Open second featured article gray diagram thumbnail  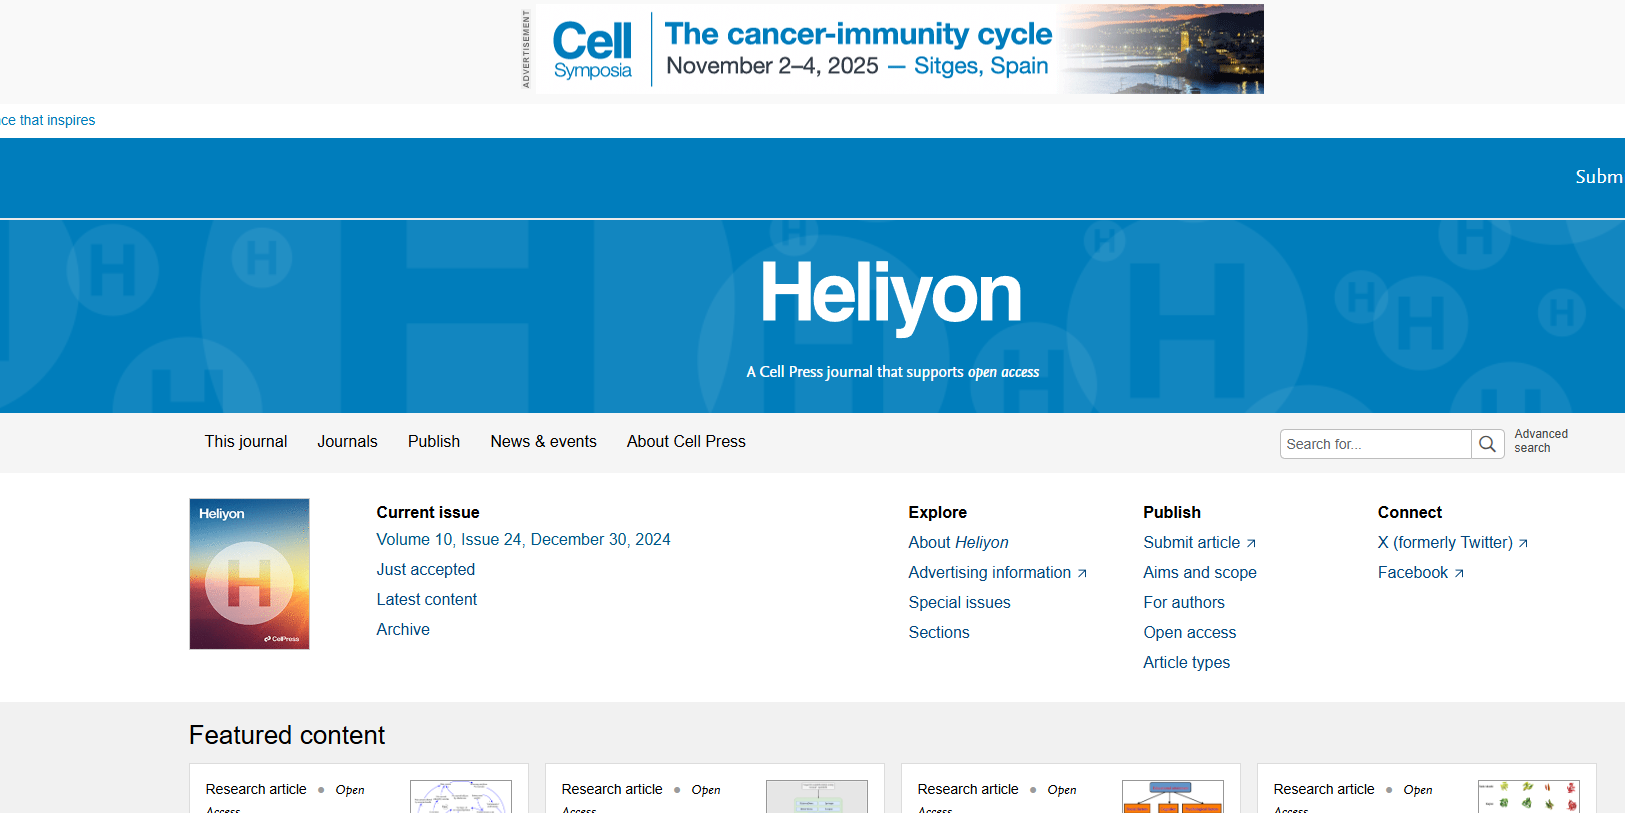point(817,797)
